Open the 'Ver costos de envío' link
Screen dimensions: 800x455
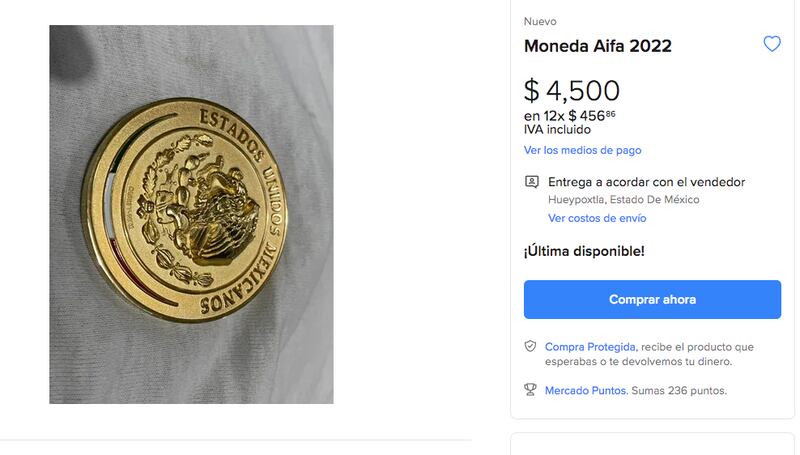[x=597, y=218]
